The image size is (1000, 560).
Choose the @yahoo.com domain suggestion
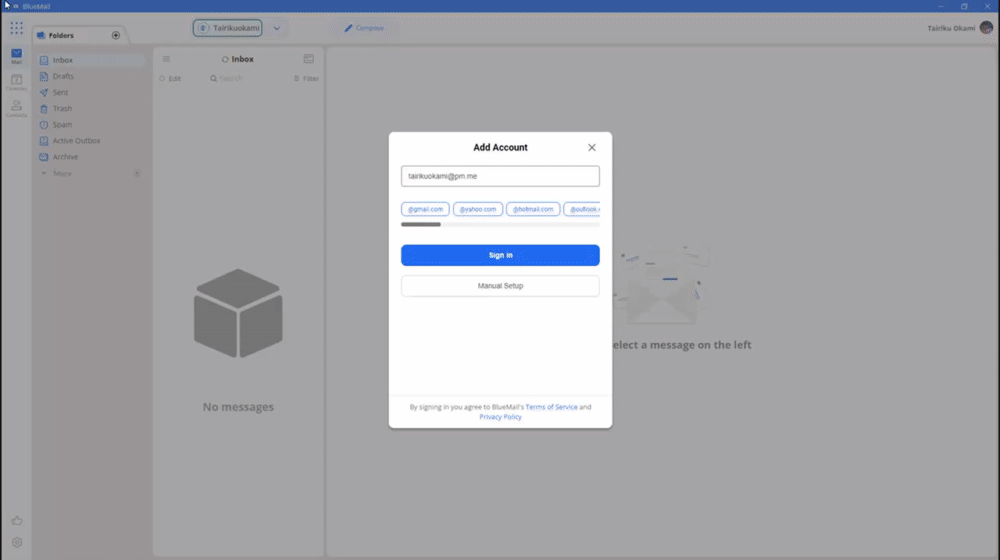point(478,209)
